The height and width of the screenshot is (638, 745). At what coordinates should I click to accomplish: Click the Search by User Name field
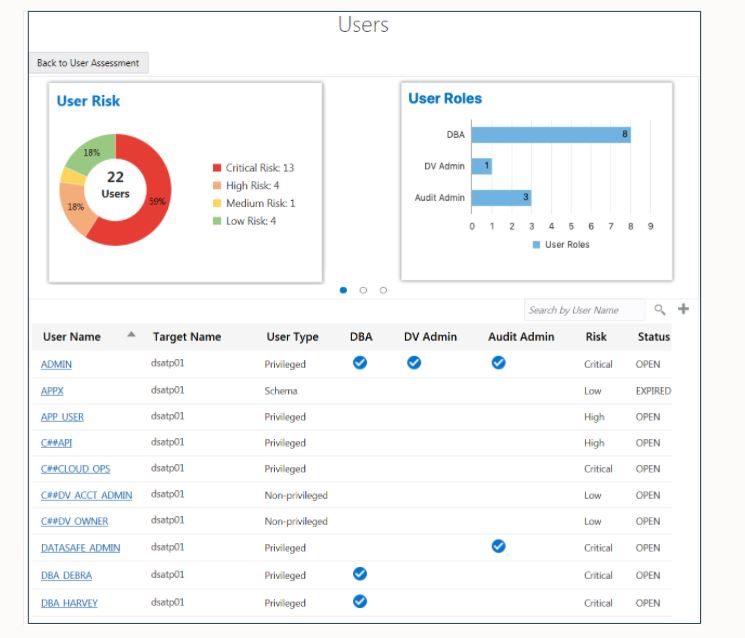point(585,310)
